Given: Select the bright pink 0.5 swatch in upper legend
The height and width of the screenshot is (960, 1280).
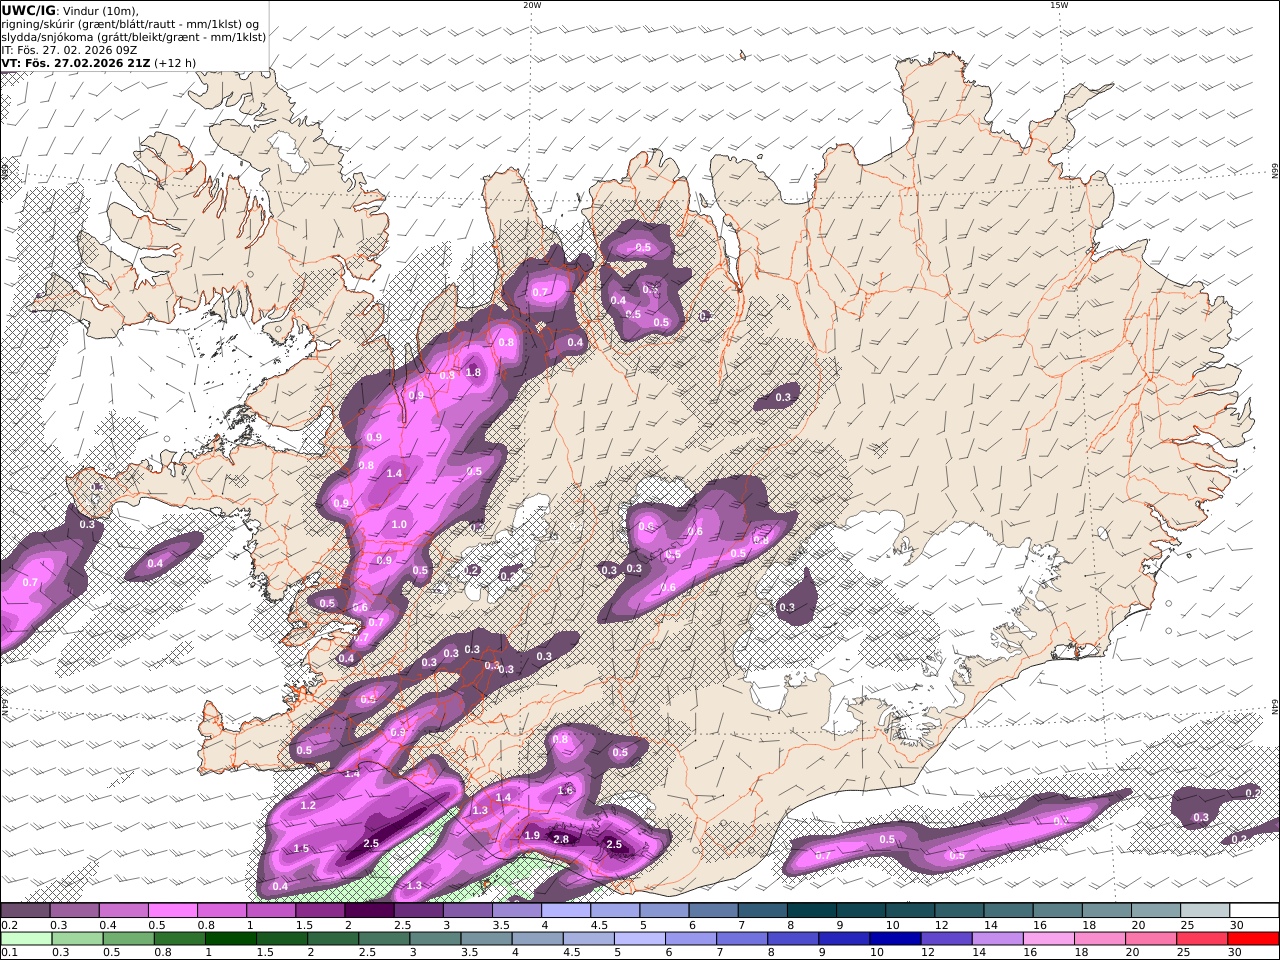Looking at the screenshot, I should (x=172, y=911).
